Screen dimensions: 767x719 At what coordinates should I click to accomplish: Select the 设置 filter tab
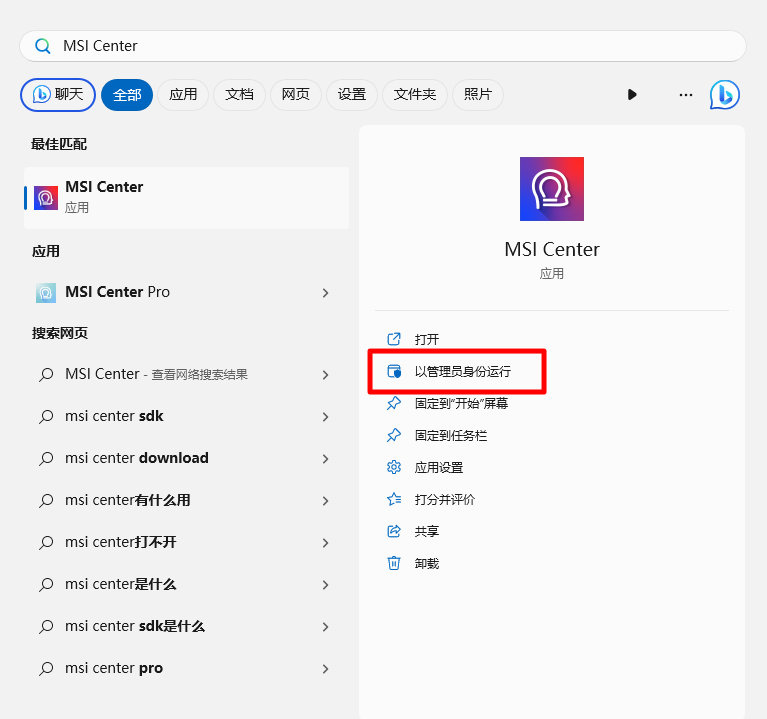(351, 95)
